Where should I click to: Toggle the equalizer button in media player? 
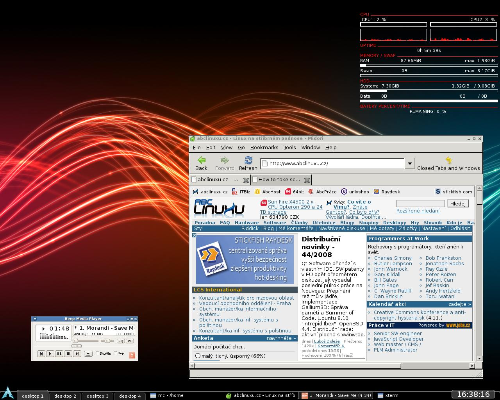(121, 341)
